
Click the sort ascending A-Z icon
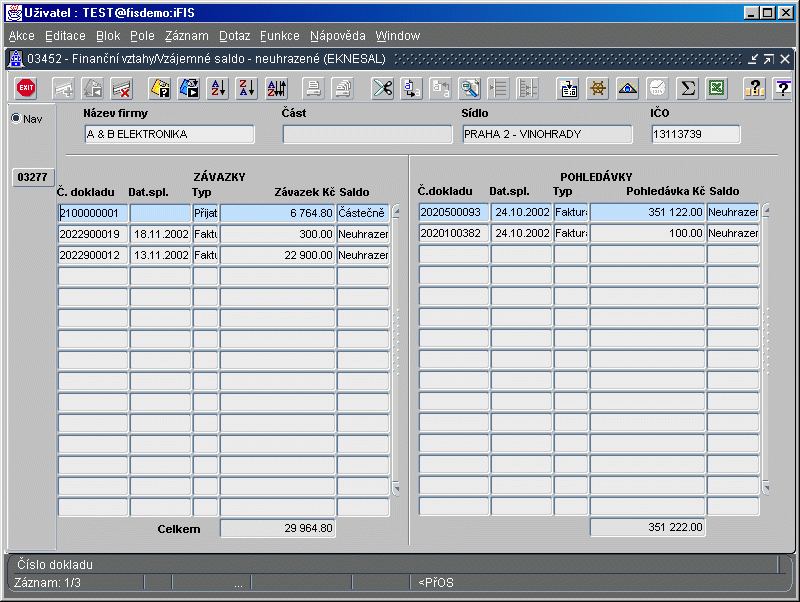tap(217, 89)
